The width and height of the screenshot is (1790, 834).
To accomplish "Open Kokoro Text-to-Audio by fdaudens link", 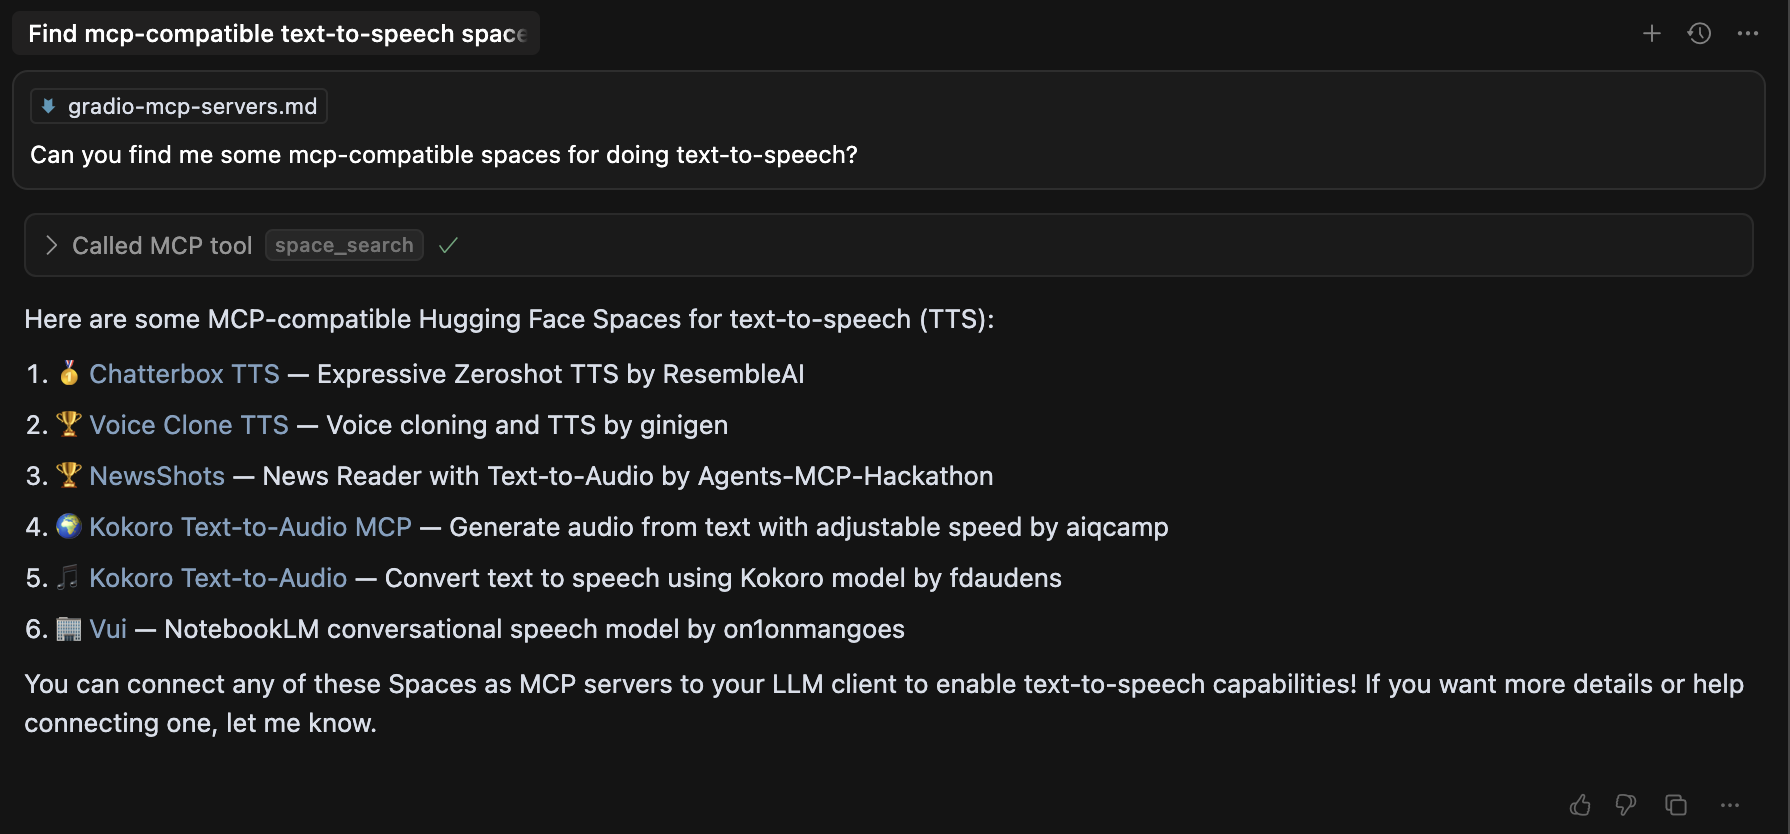I will point(218,578).
